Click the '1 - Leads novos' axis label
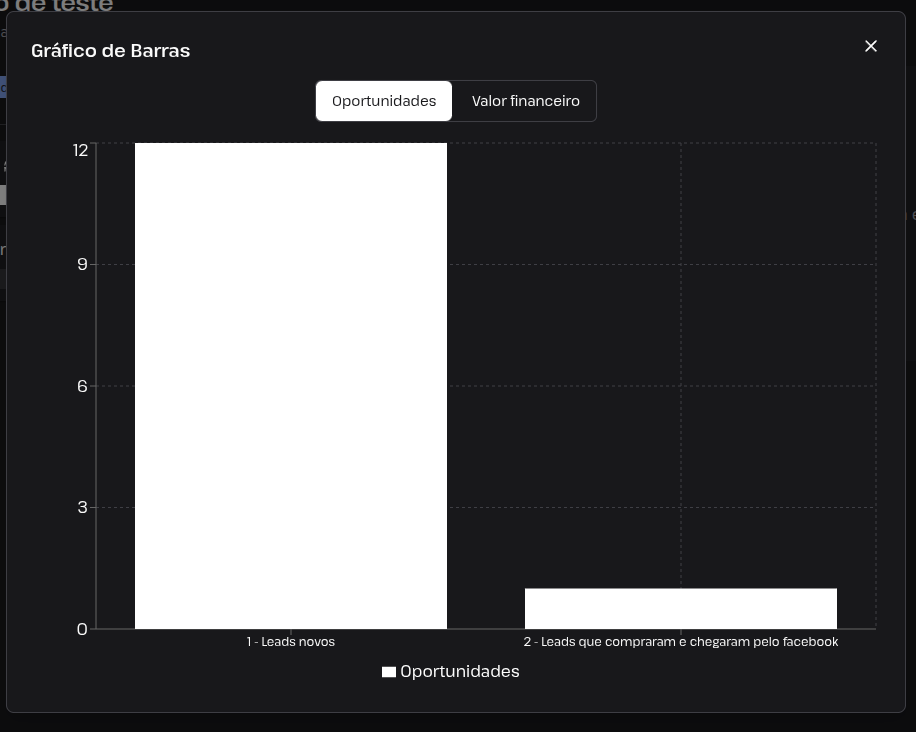The height and width of the screenshot is (732, 916). (290, 641)
